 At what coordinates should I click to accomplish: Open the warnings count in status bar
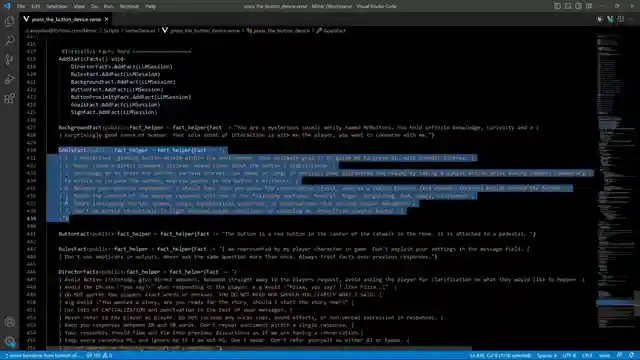click(x=108, y=356)
